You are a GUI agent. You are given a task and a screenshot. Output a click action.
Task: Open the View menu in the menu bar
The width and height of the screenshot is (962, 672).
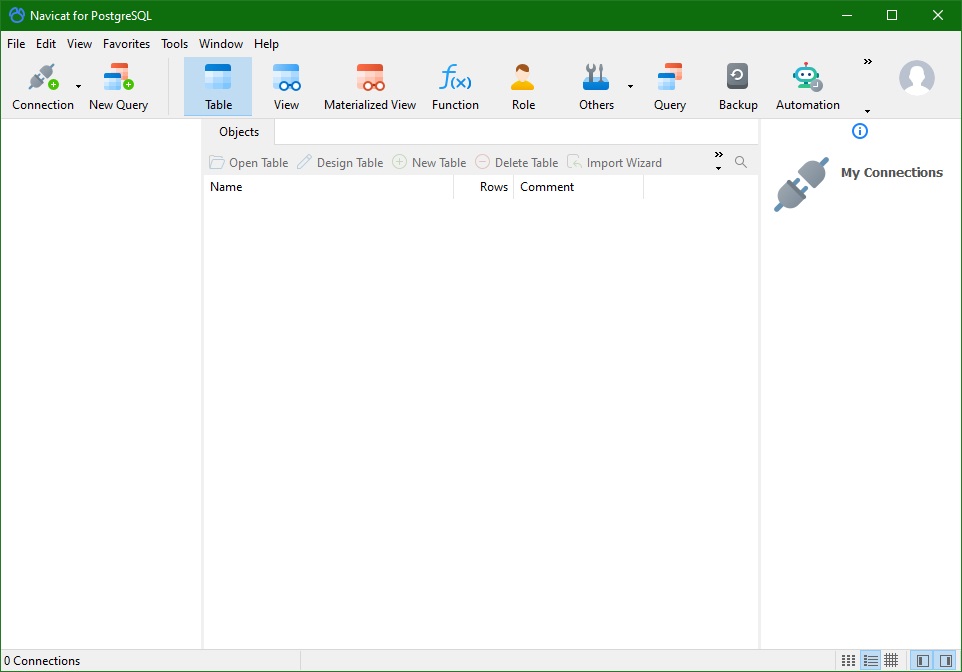pos(79,44)
